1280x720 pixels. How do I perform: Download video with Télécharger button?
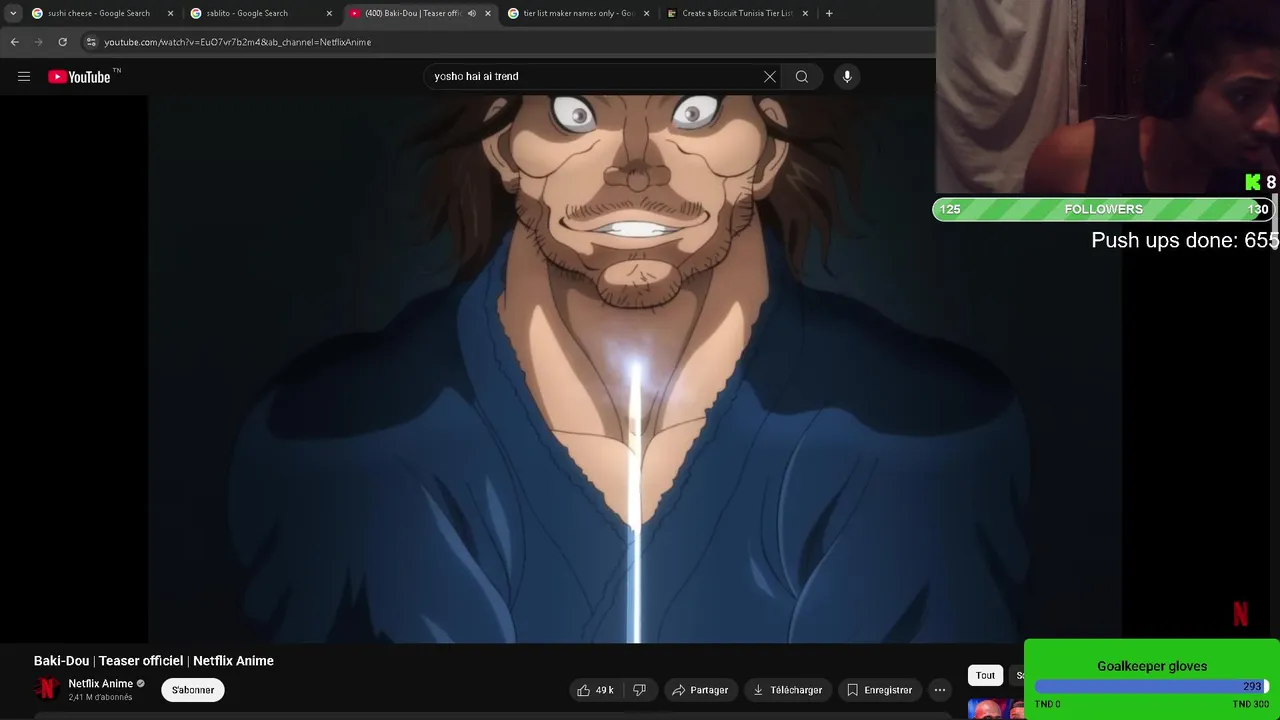click(x=788, y=690)
